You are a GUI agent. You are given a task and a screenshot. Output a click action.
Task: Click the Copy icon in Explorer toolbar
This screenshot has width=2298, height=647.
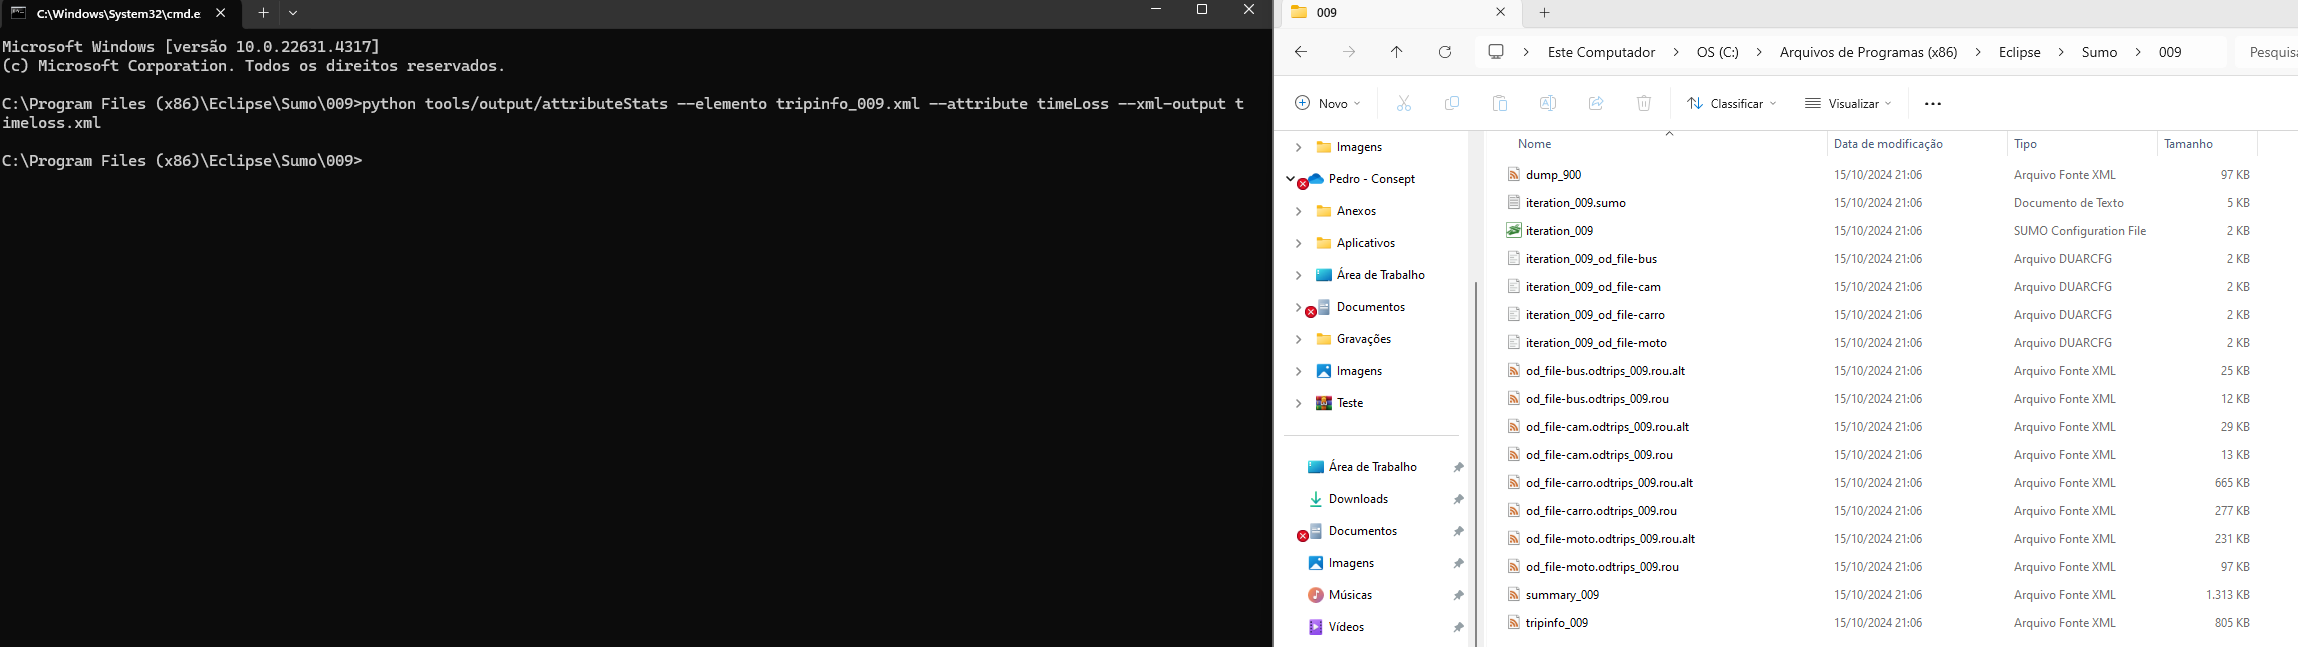(x=1451, y=103)
